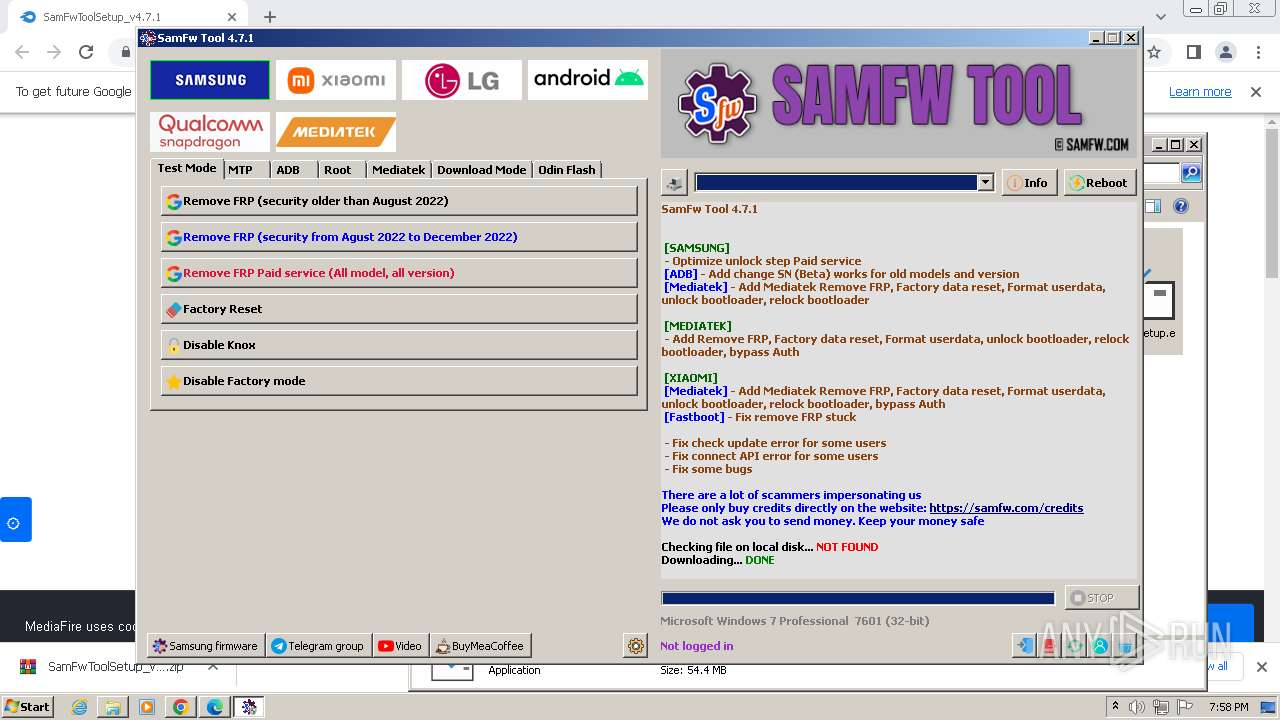Click the download progress bar
This screenshot has height=720, width=1280.
pyautogui.click(x=858, y=598)
